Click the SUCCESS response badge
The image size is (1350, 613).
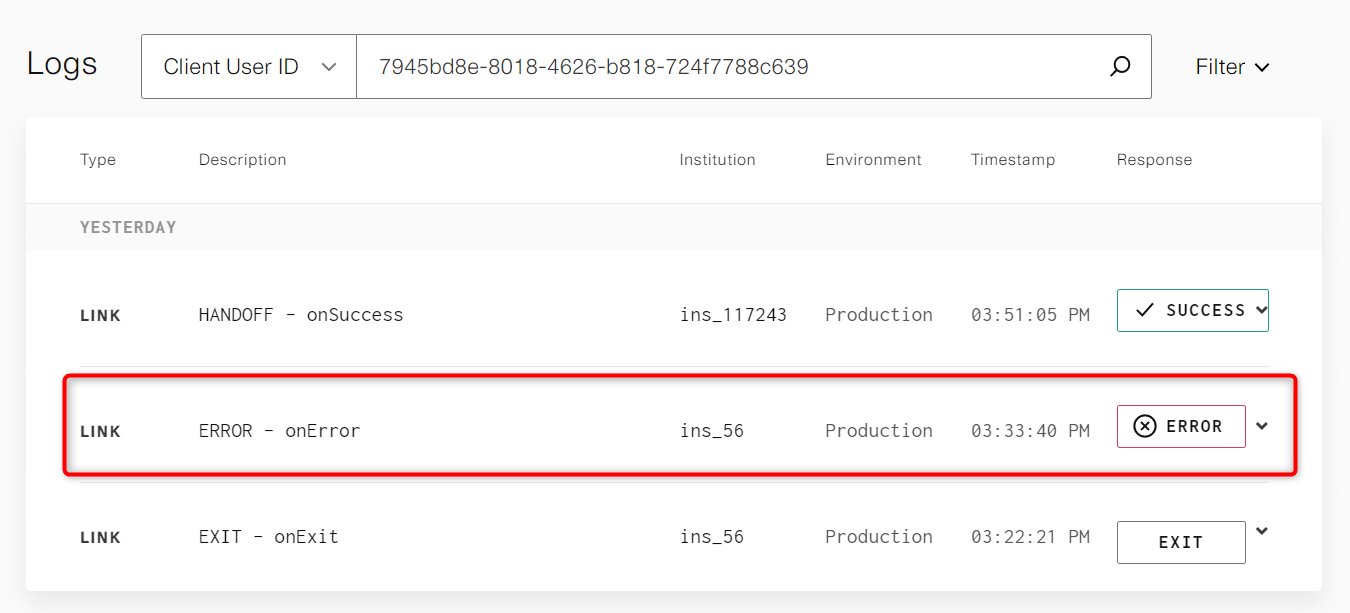click(1193, 310)
